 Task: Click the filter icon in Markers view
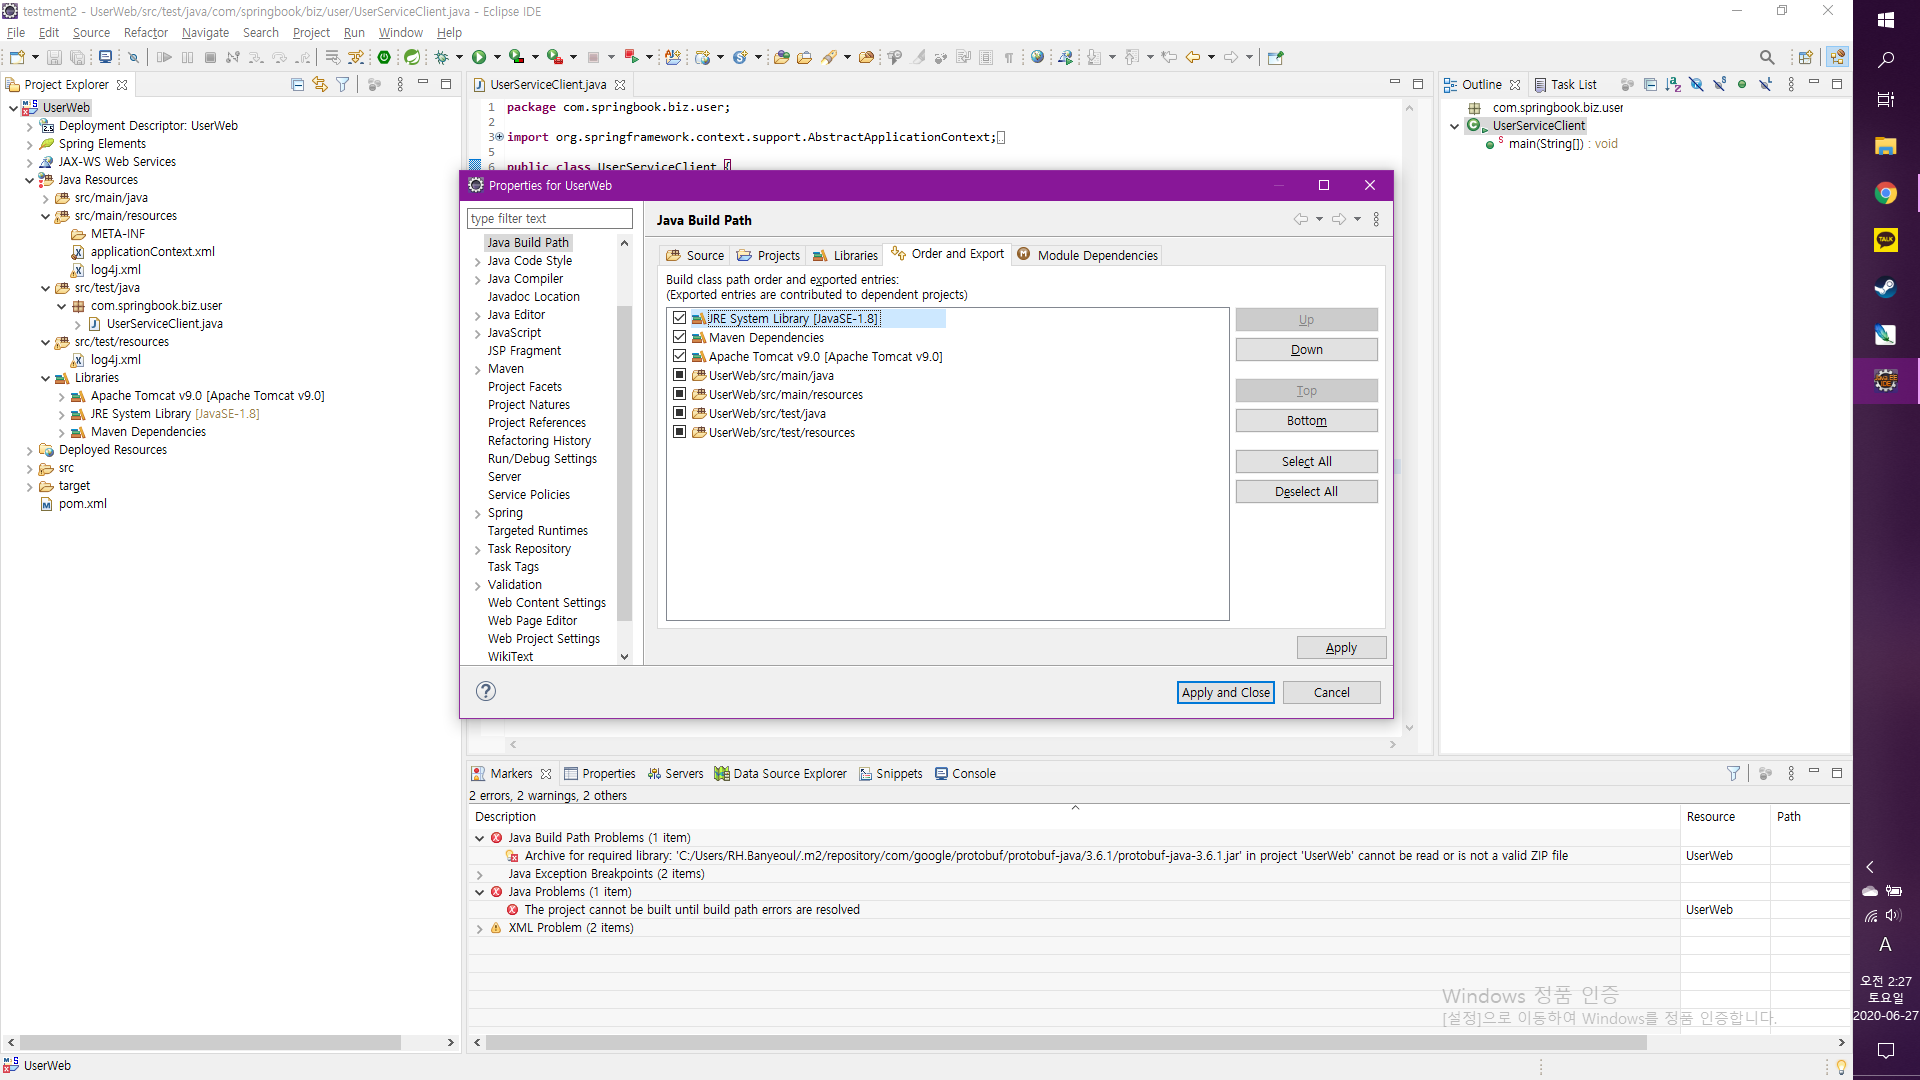(1733, 773)
